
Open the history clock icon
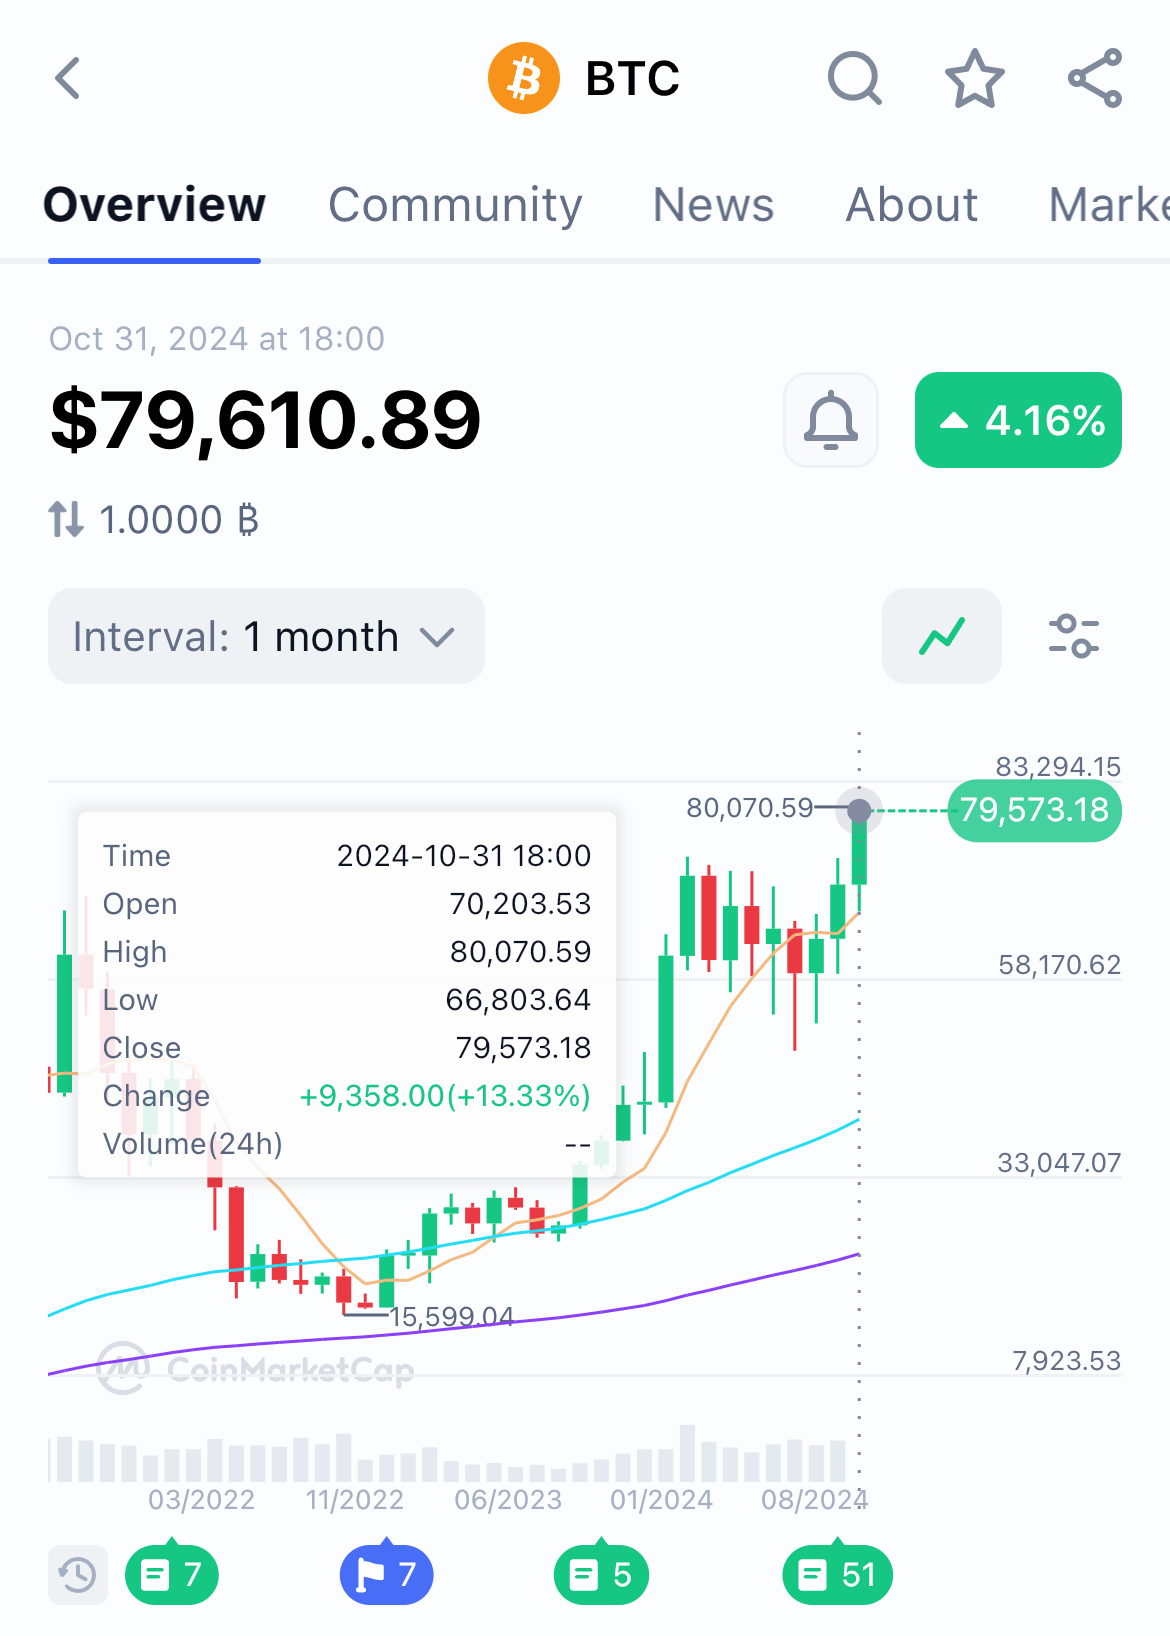78,1575
